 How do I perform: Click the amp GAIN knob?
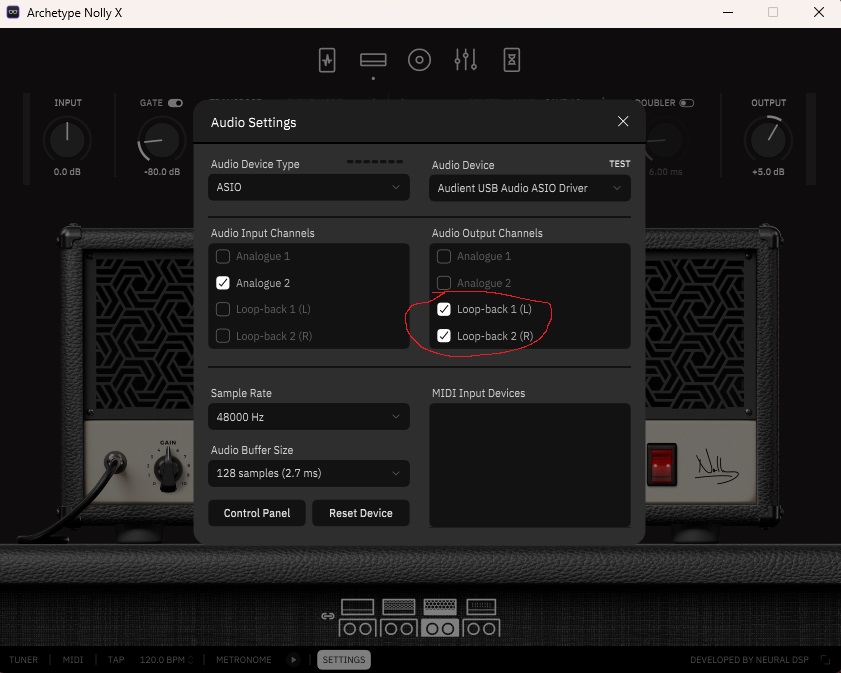pos(168,468)
